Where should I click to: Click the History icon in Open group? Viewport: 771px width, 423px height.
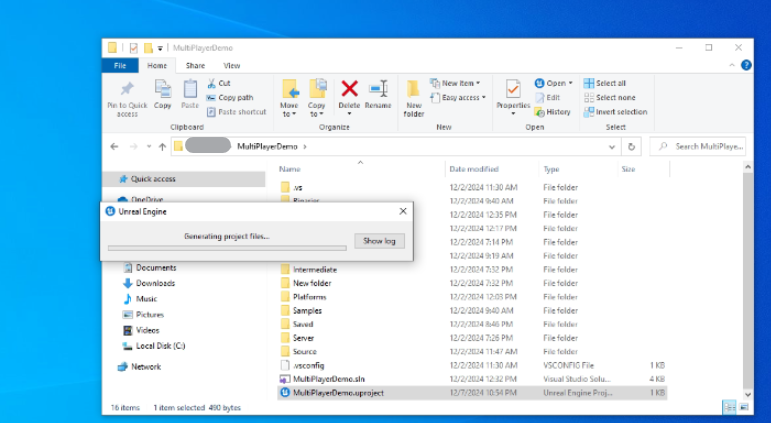539,112
